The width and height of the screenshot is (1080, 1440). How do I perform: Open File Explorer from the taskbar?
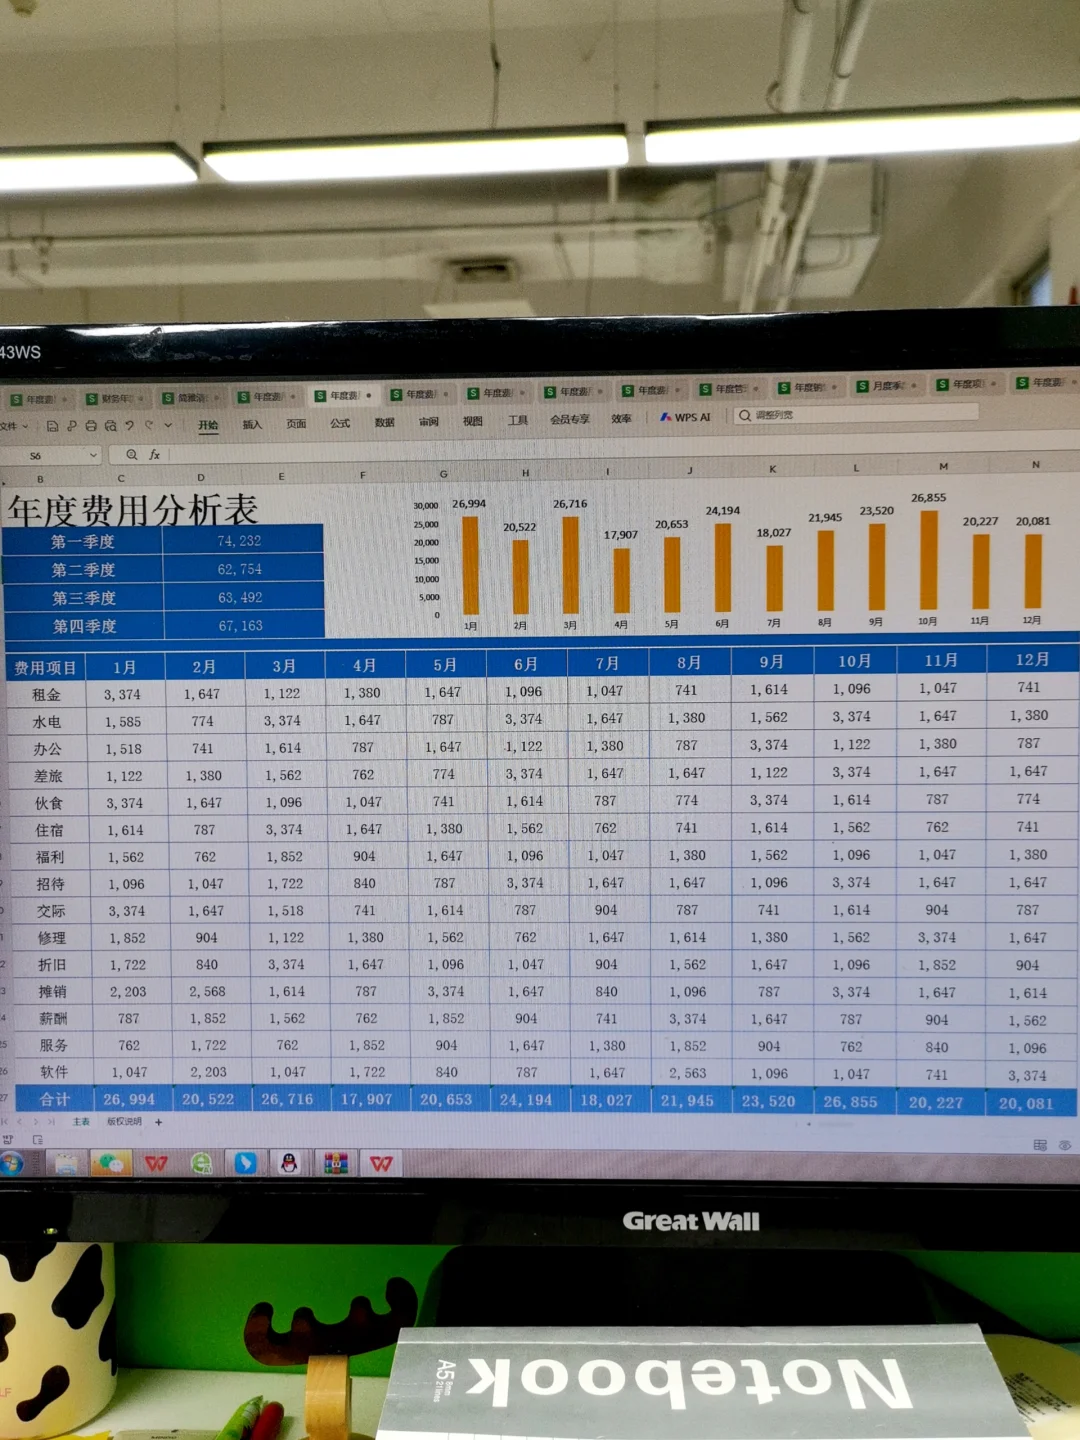[67, 1163]
